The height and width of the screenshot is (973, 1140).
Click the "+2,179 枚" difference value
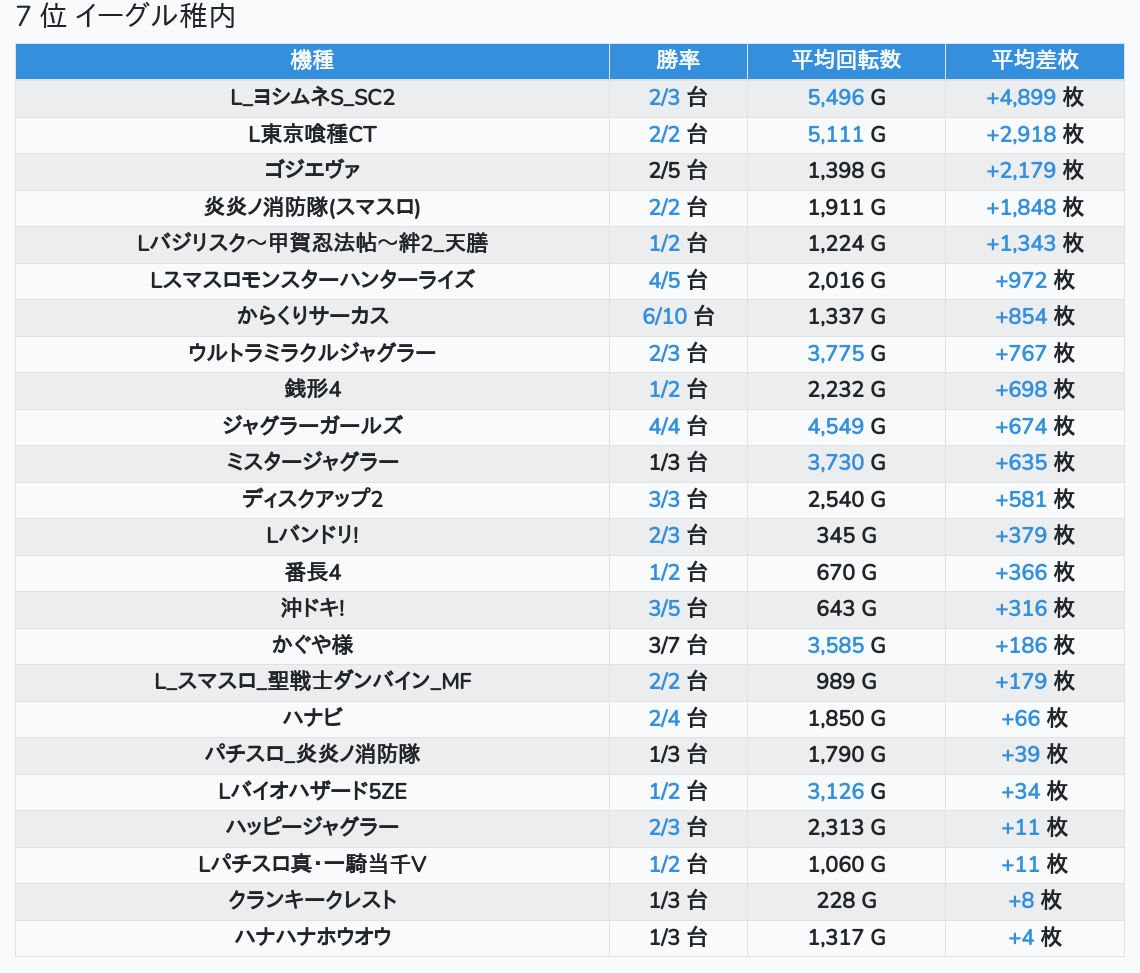(x=1035, y=171)
